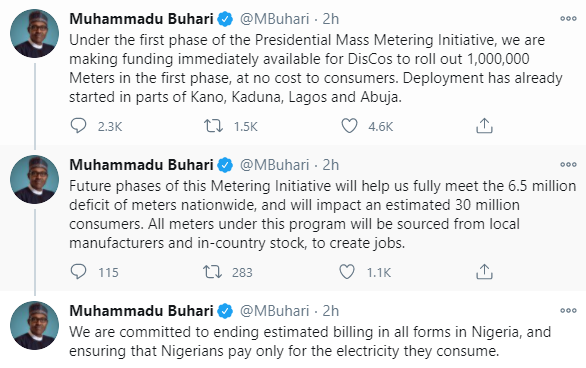Share the second tweet about meter deficit
Screen dimensions: 586x368
[484, 272]
